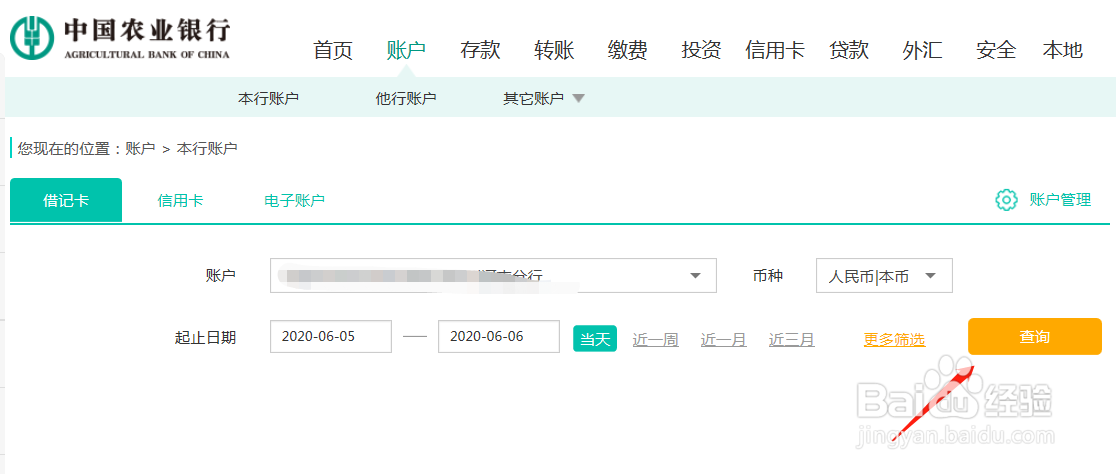Open the 账户管理 link

[x=1060, y=200]
